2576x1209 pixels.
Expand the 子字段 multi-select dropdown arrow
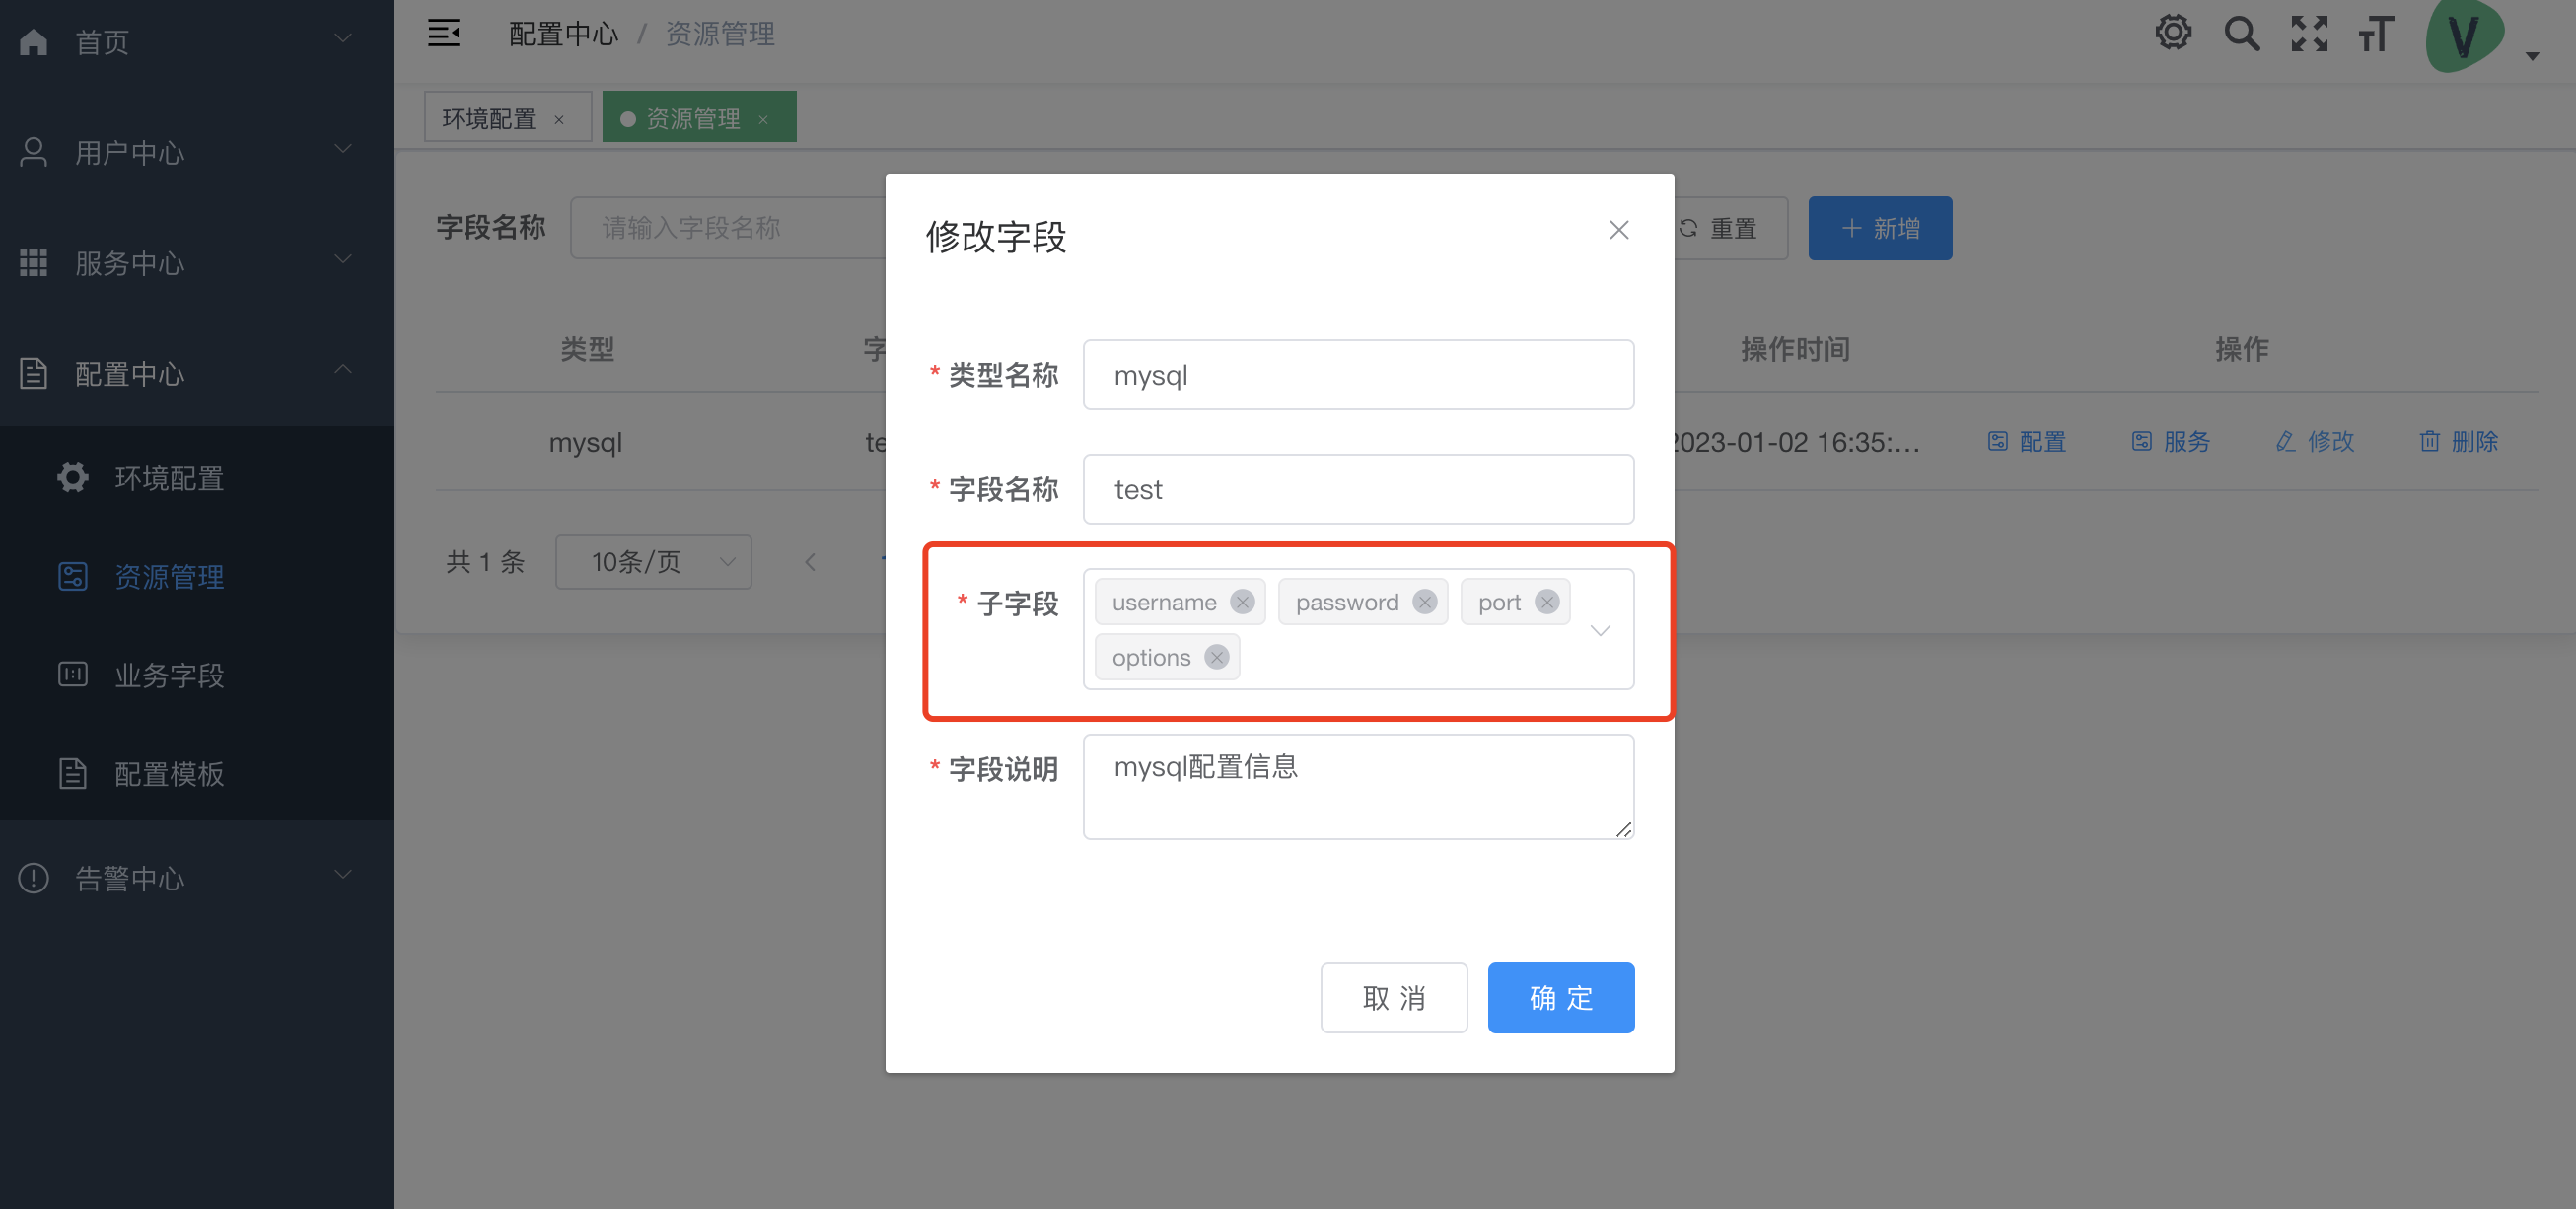(x=1600, y=630)
